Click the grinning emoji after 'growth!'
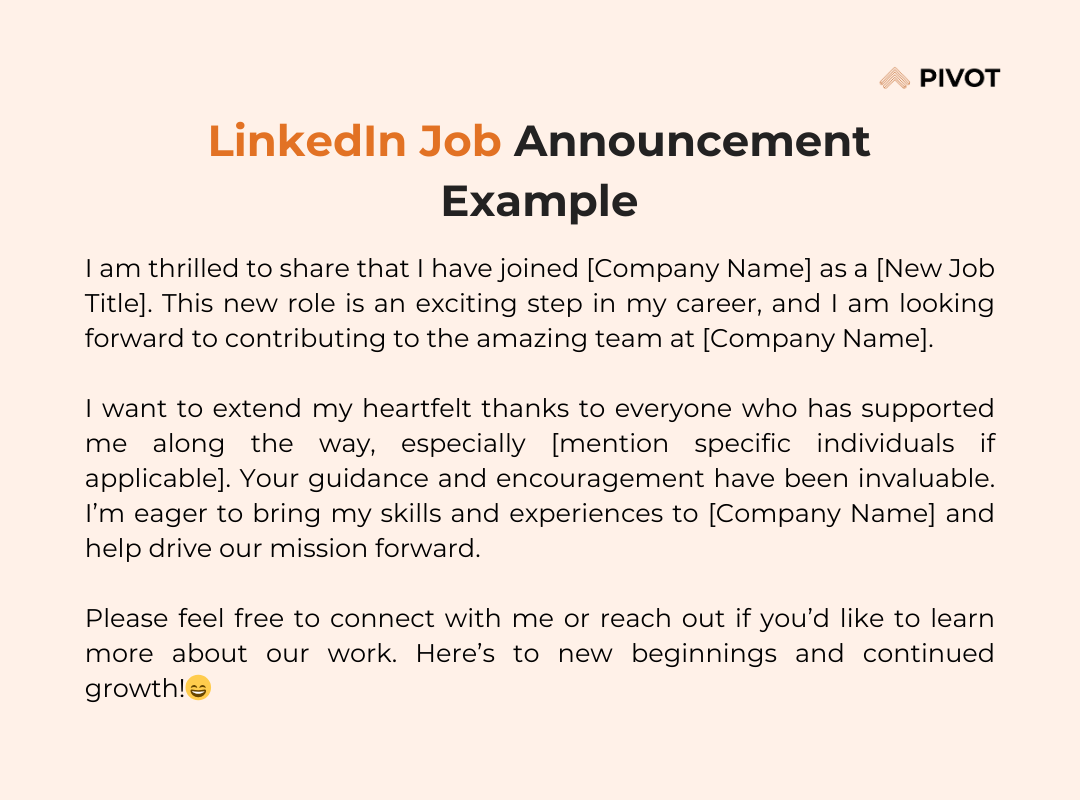Screen dimensions: 1080x800 198,688
